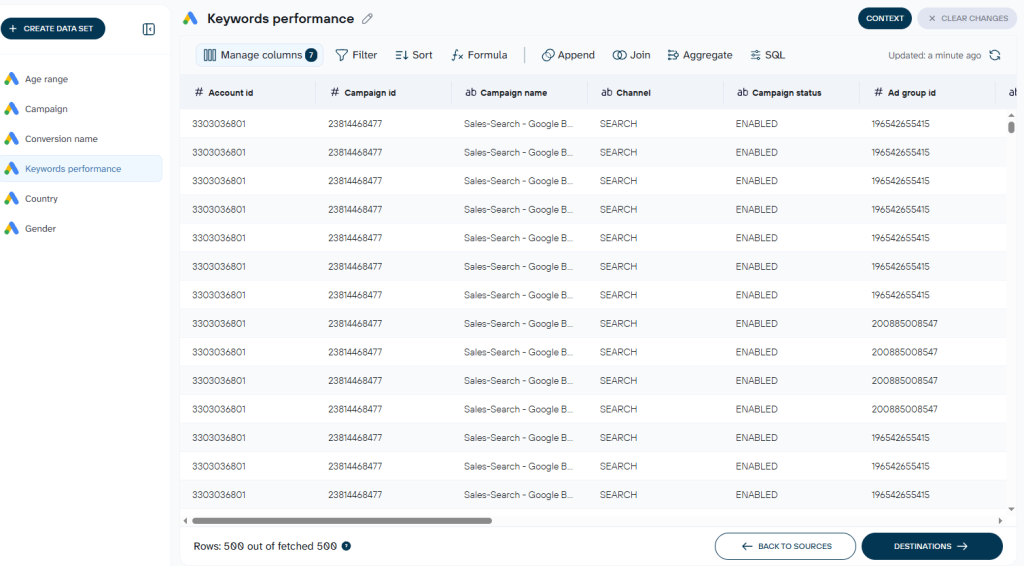The width and height of the screenshot is (1024, 566).
Task: Click horizontal scrollbar left arrow
Action: coord(185,521)
